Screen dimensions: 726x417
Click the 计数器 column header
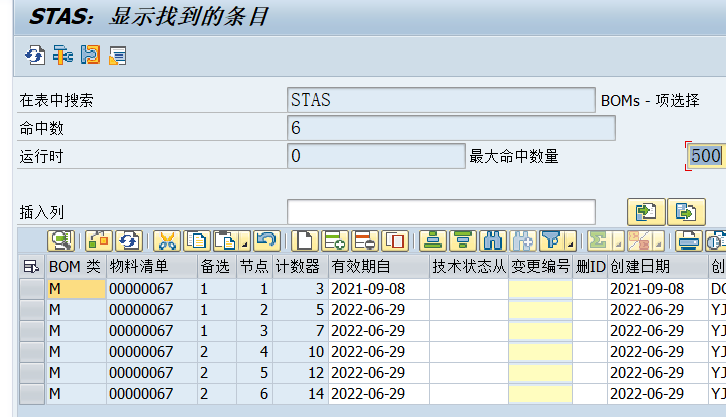(x=300, y=267)
